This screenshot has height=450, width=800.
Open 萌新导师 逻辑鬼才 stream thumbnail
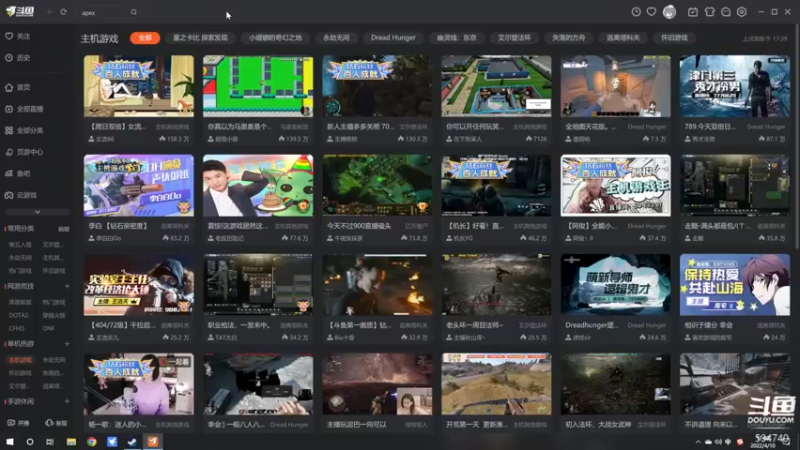615,285
